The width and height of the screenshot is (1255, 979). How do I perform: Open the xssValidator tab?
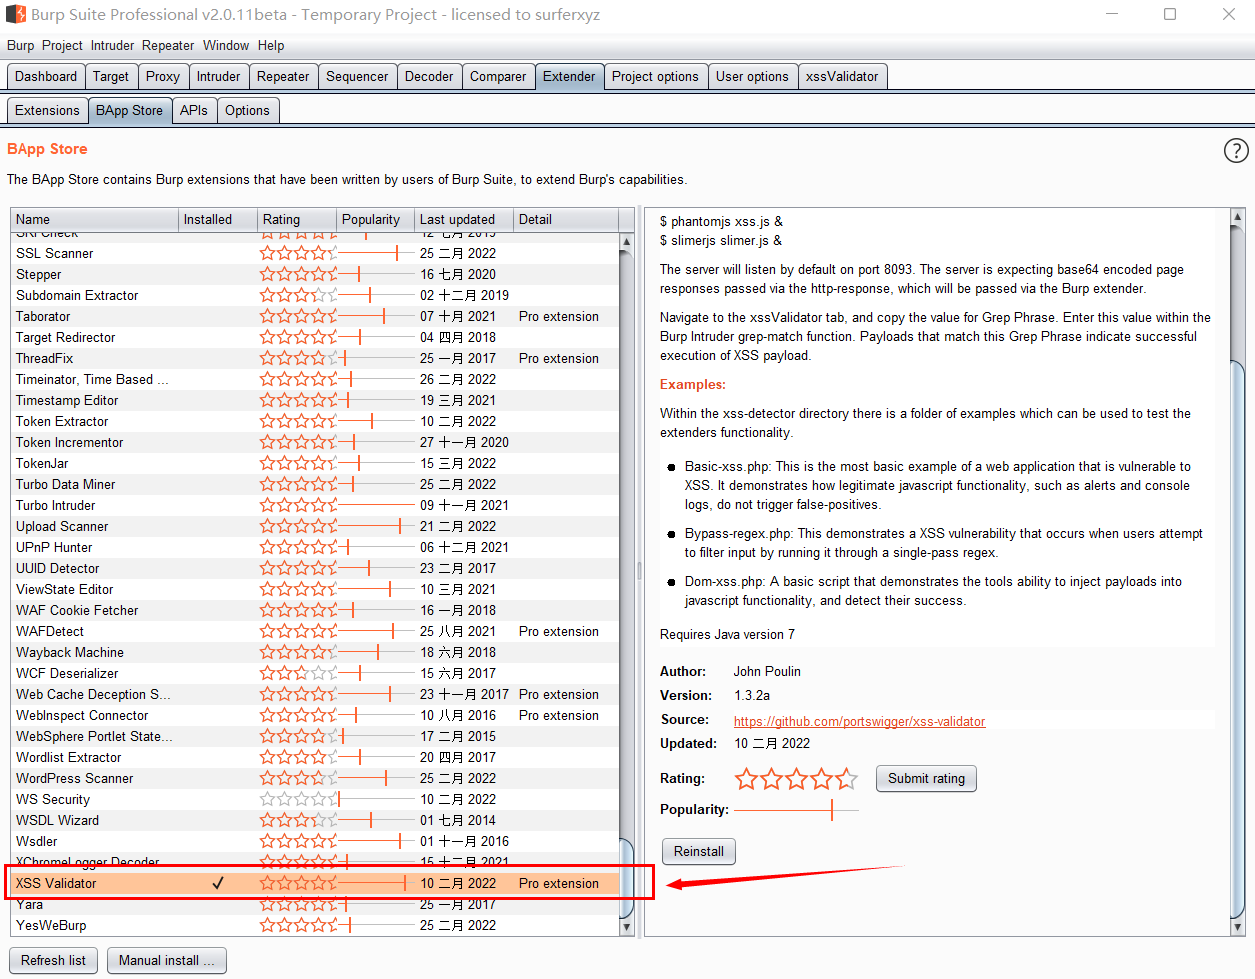[842, 76]
